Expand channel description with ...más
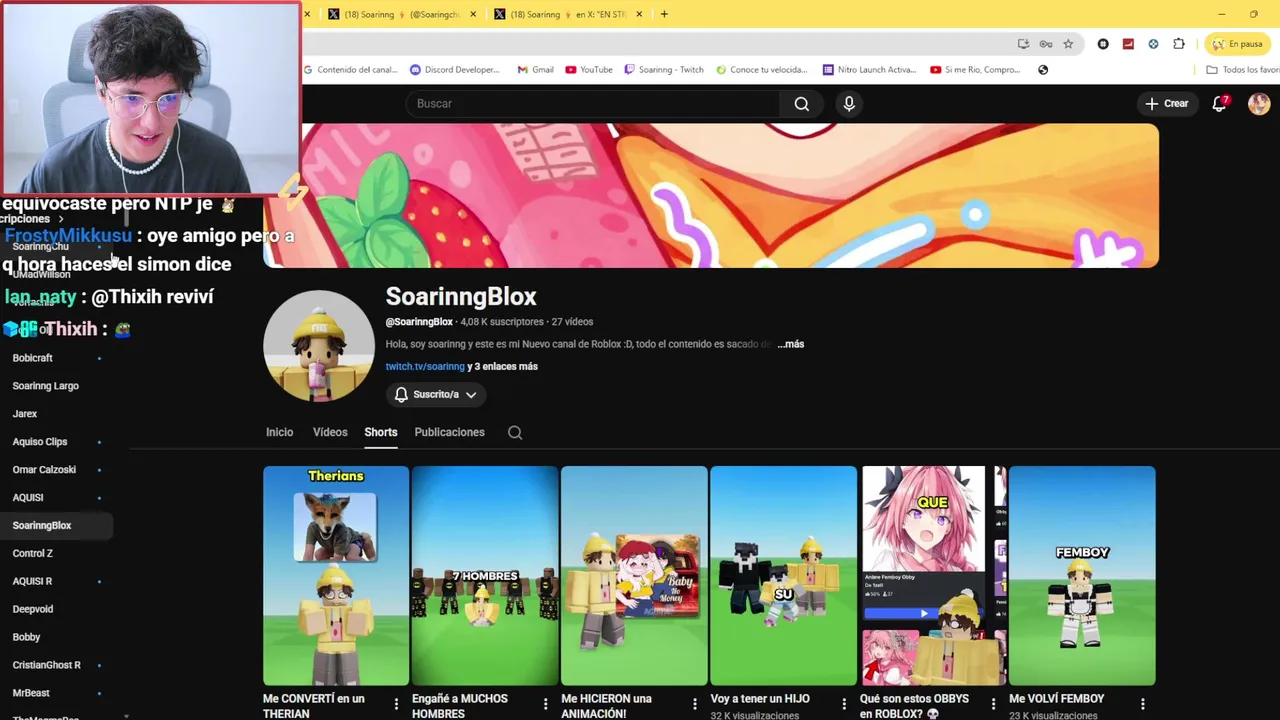Image resolution: width=1280 pixels, height=720 pixels. [x=791, y=344]
